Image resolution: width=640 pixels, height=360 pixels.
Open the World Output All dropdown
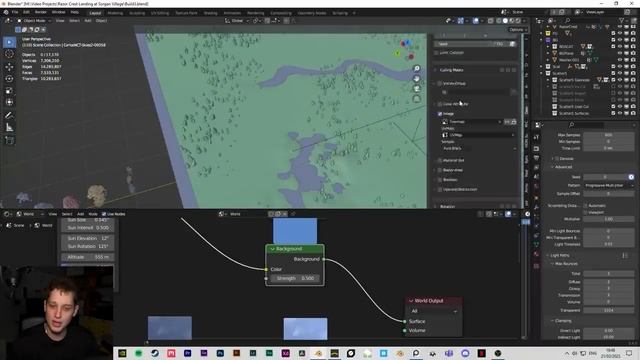coord(433,311)
